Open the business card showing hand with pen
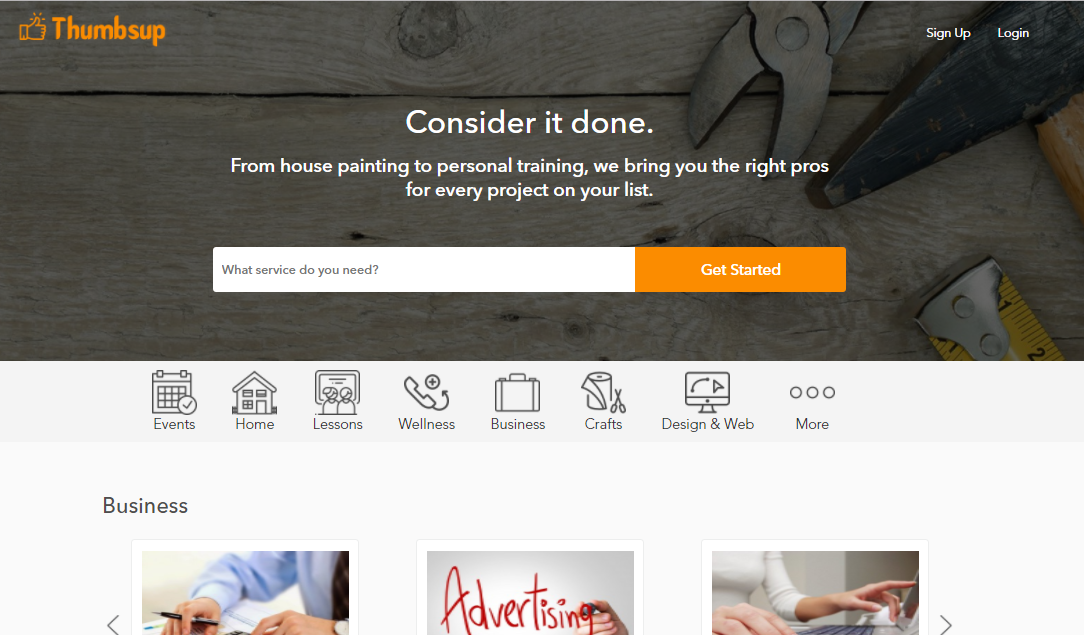The image size is (1084, 635). [x=245, y=593]
